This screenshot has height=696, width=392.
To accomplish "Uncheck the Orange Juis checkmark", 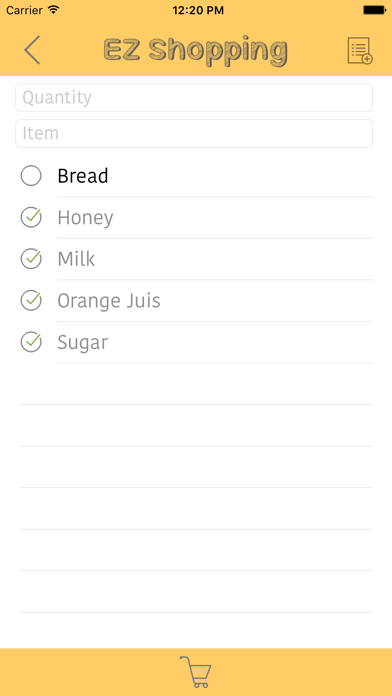I will pos(31,301).
